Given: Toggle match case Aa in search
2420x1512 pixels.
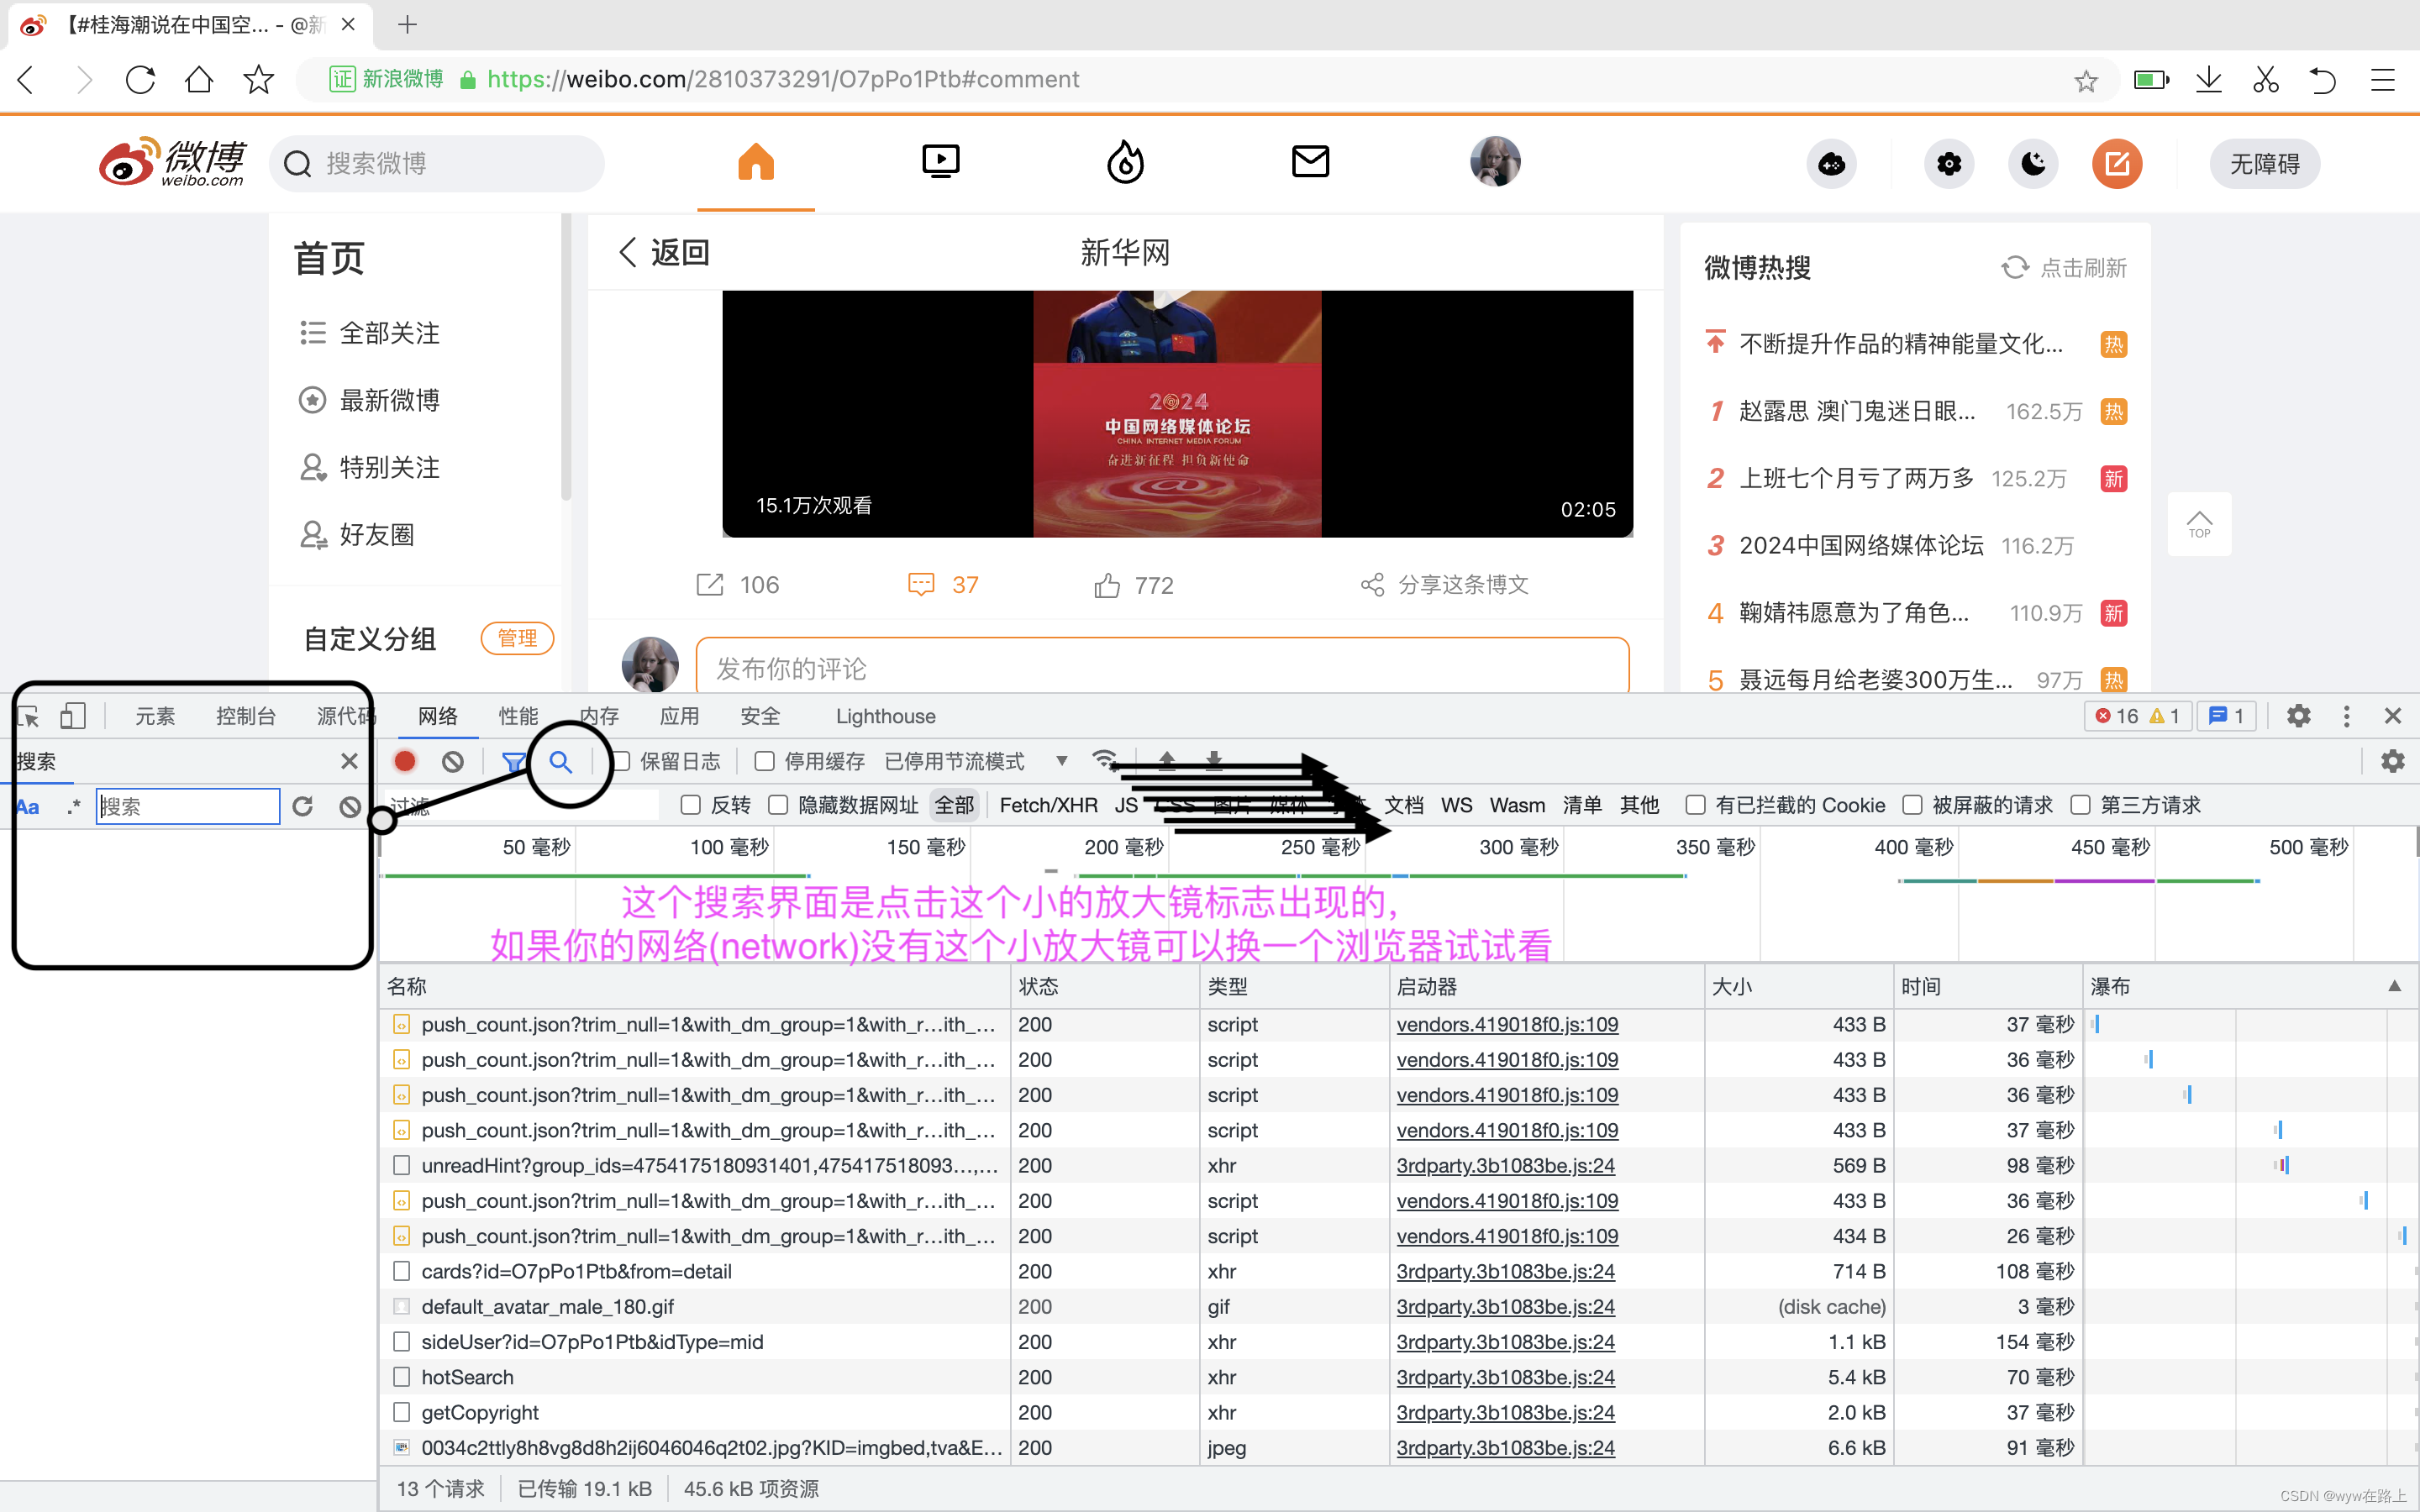Looking at the screenshot, I should tap(28, 807).
